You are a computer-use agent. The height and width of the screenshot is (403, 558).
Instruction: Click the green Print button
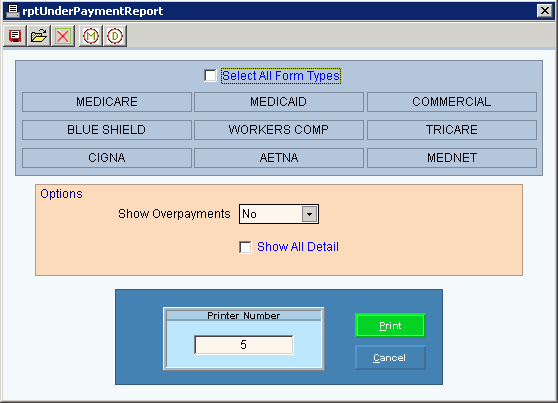coord(390,325)
